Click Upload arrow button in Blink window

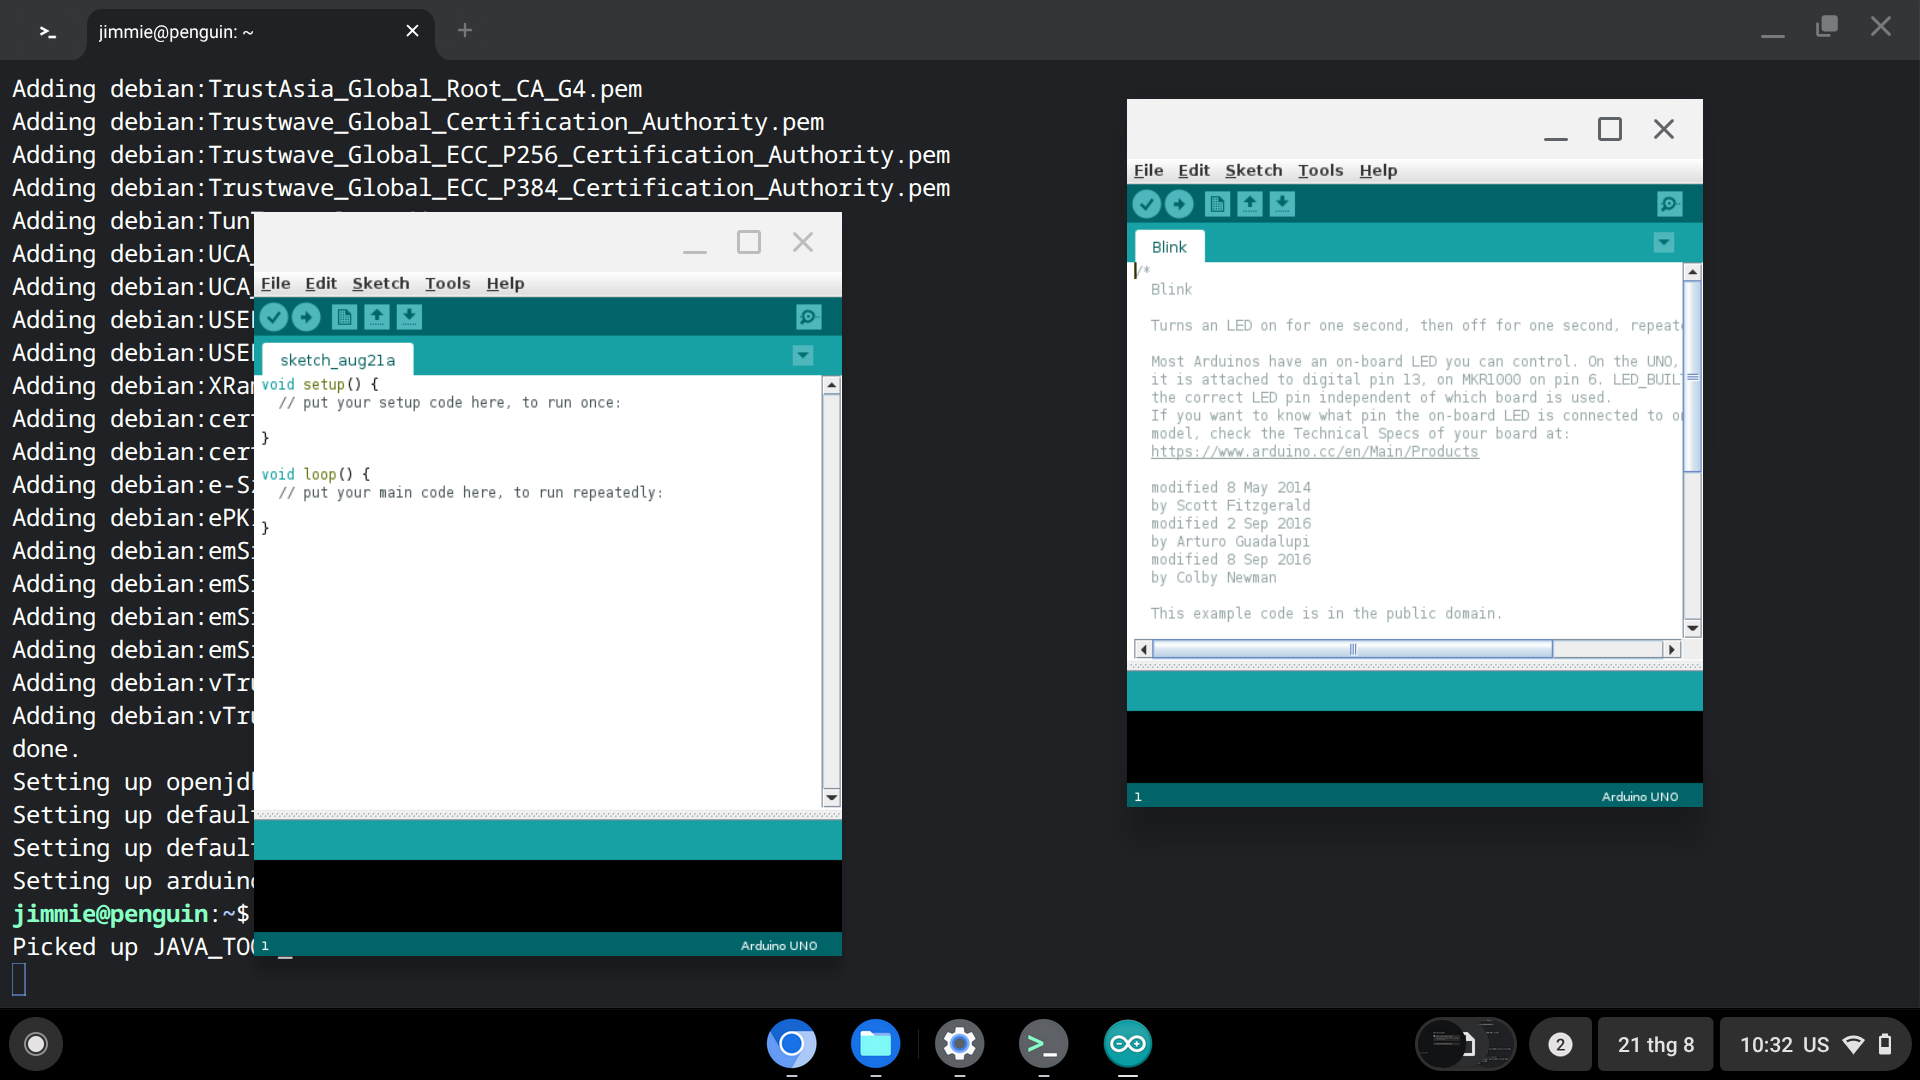[x=1179, y=204]
